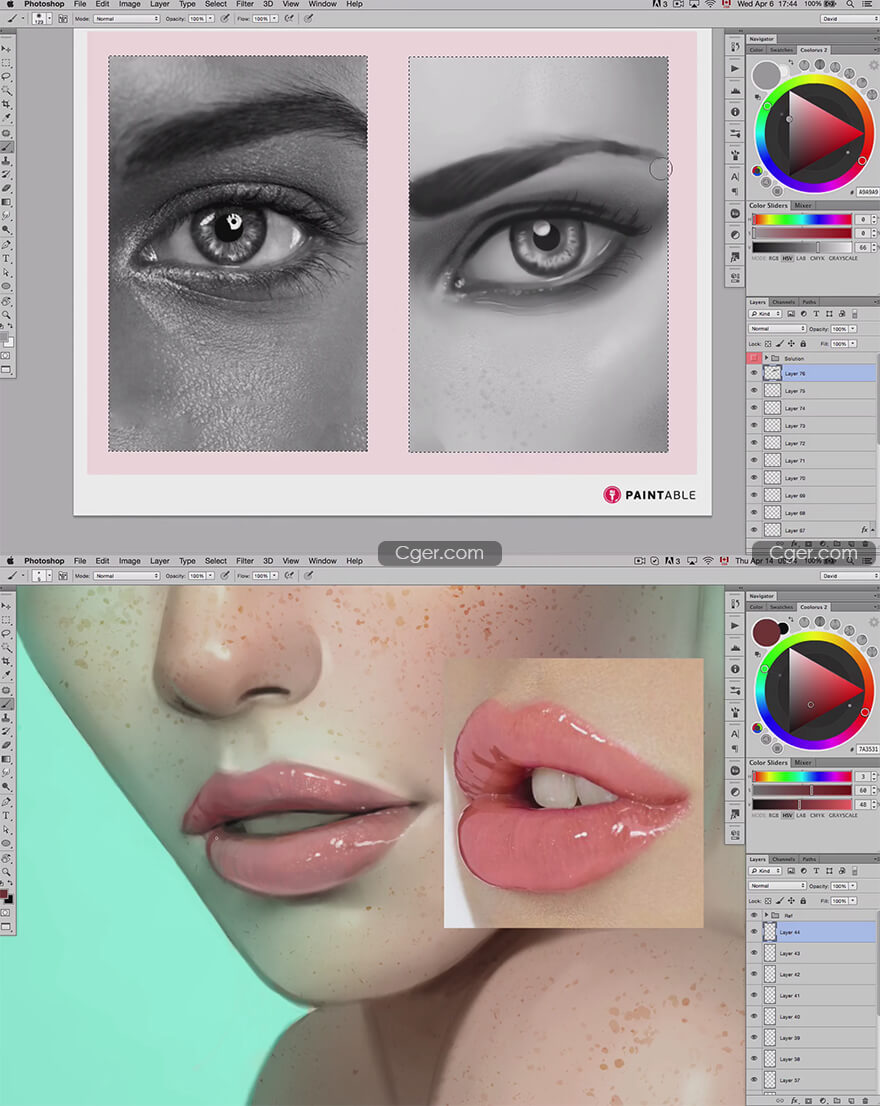Expand the Ref layer group
The width and height of the screenshot is (880, 1106).
coord(766,915)
